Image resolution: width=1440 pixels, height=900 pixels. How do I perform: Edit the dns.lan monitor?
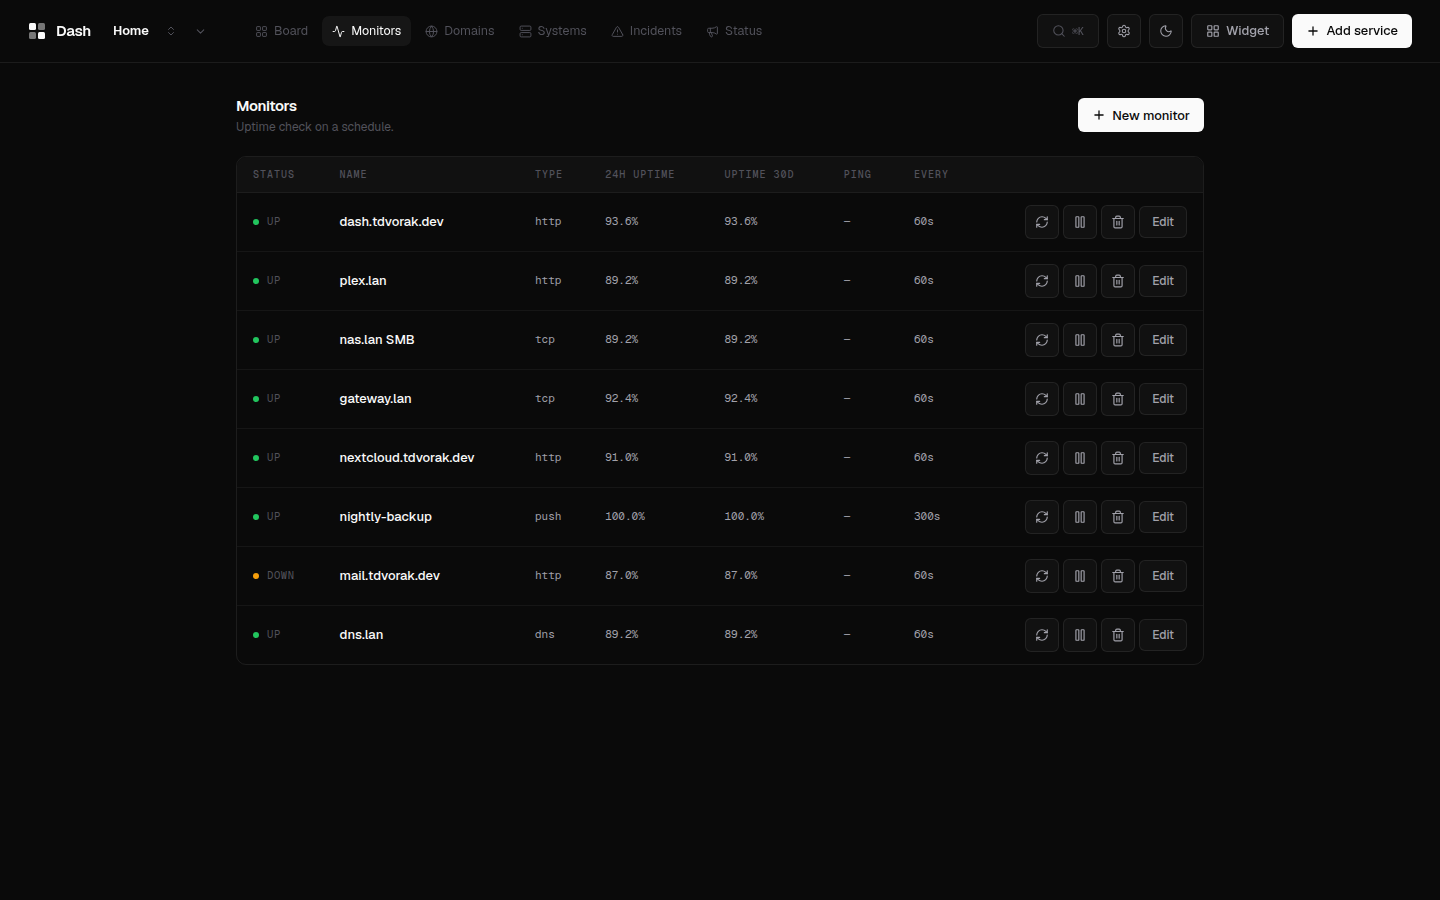point(1163,635)
